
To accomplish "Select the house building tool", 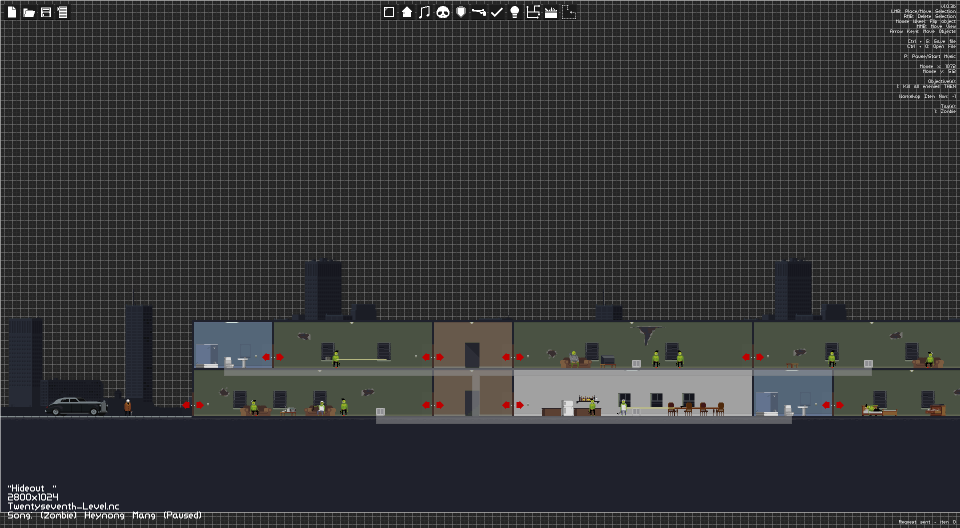I will point(407,12).
